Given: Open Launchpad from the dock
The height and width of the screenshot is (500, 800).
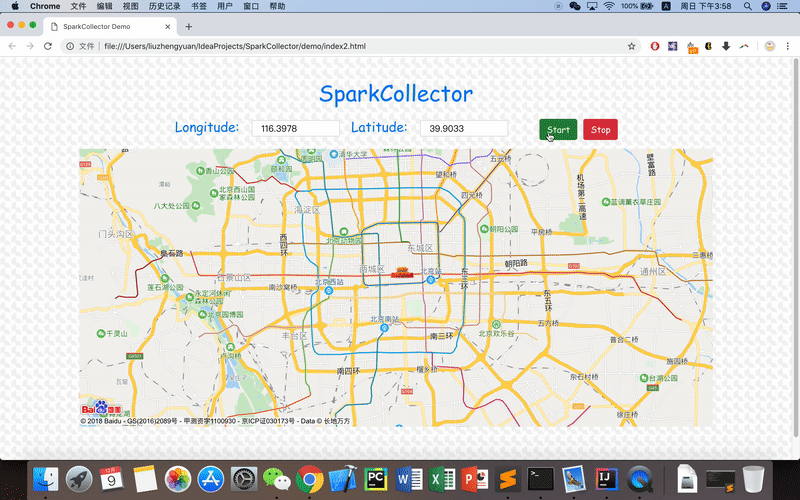Looking at the screenshot, I should pos(79,479).
